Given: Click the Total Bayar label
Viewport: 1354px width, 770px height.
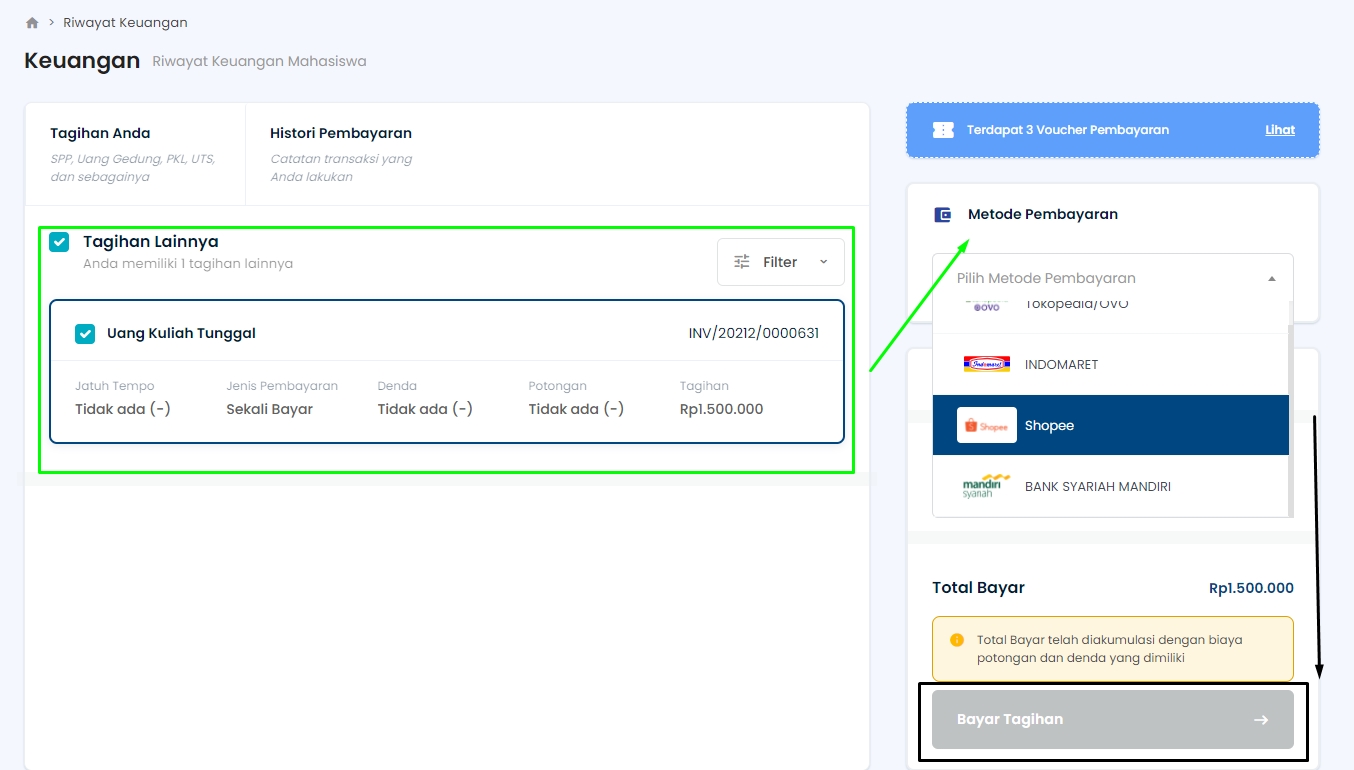Looking at the screenshot, I should point(978,588).
